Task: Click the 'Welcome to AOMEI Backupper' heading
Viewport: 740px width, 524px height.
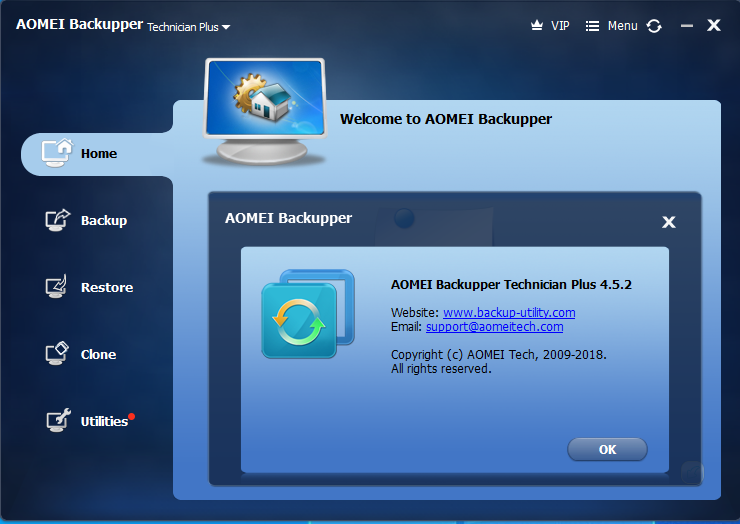Action: [446, 119]
